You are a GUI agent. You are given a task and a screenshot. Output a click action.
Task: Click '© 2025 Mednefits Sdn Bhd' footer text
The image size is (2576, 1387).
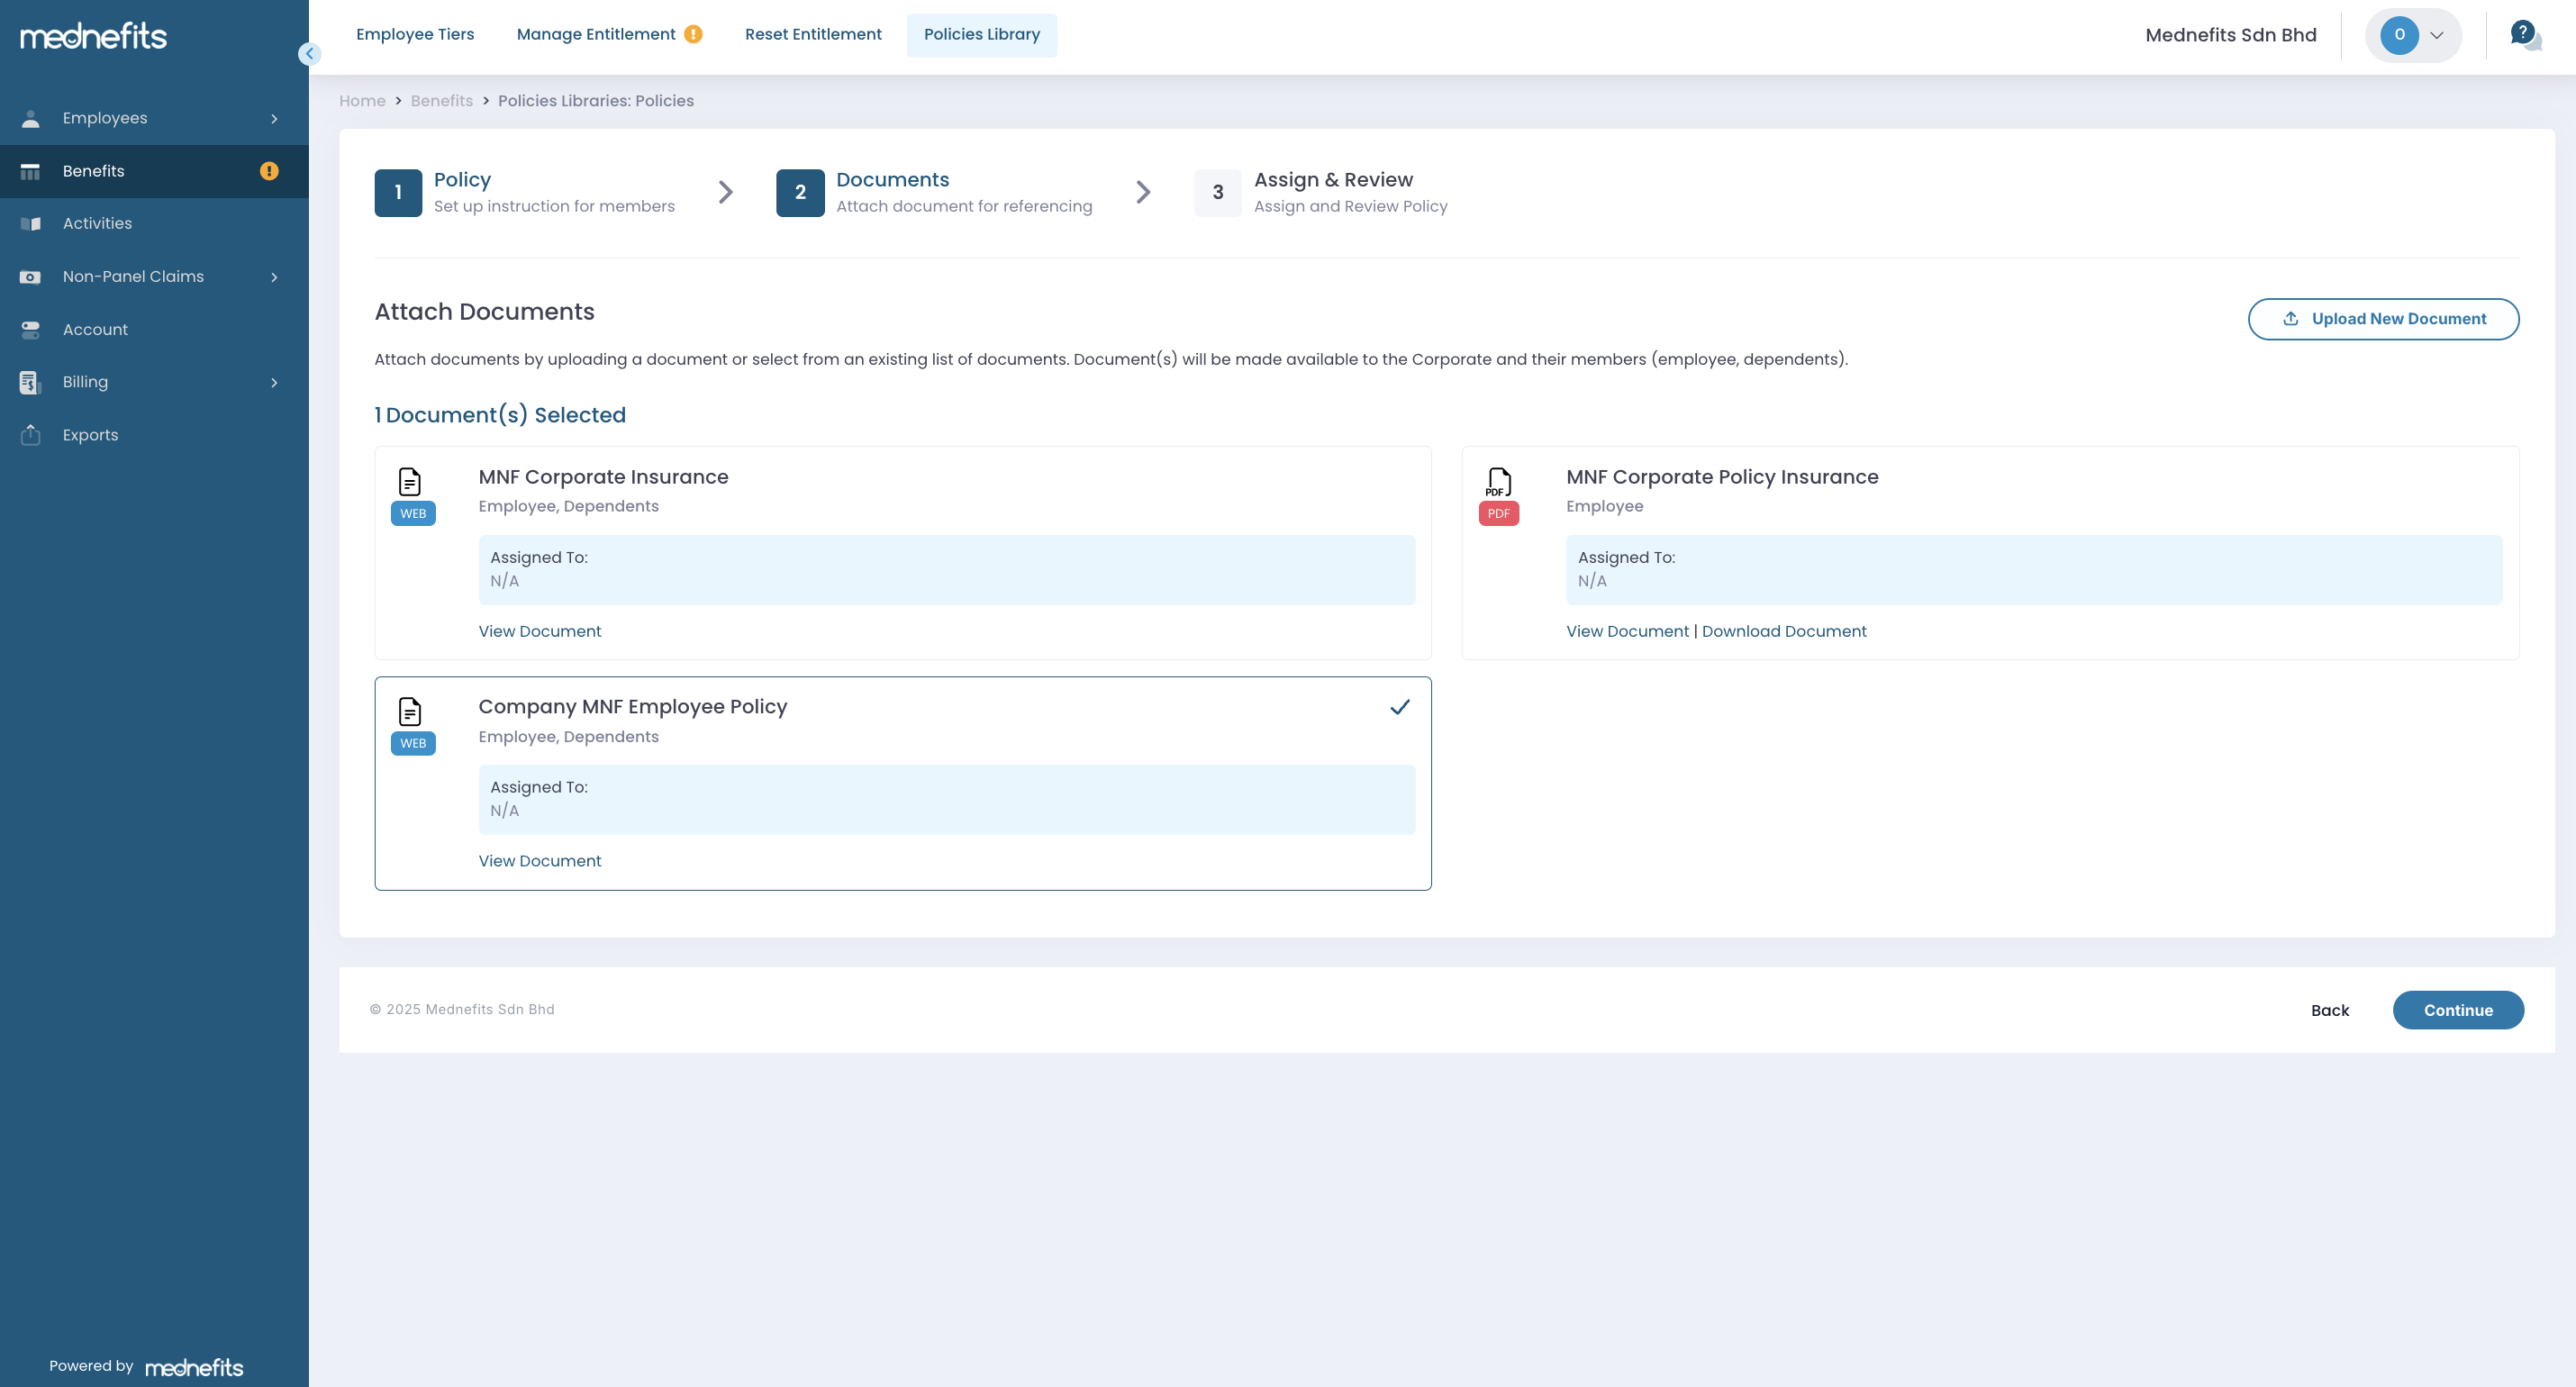(462, 1010)
